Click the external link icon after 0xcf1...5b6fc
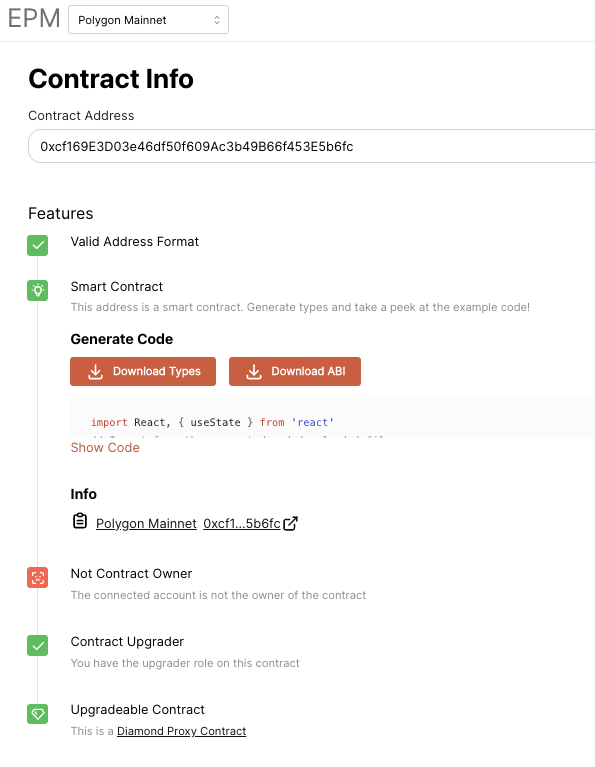 290,523
